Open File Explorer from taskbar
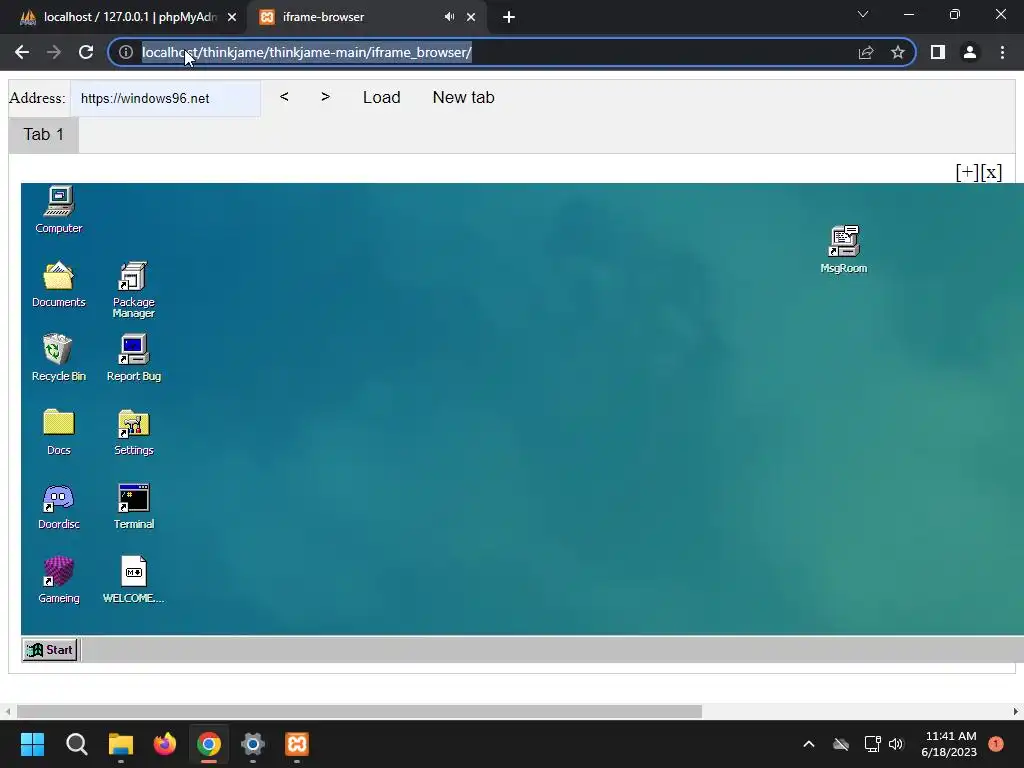Image resolution: width=1024 pixels, height=768 pixels. [121, 744]
